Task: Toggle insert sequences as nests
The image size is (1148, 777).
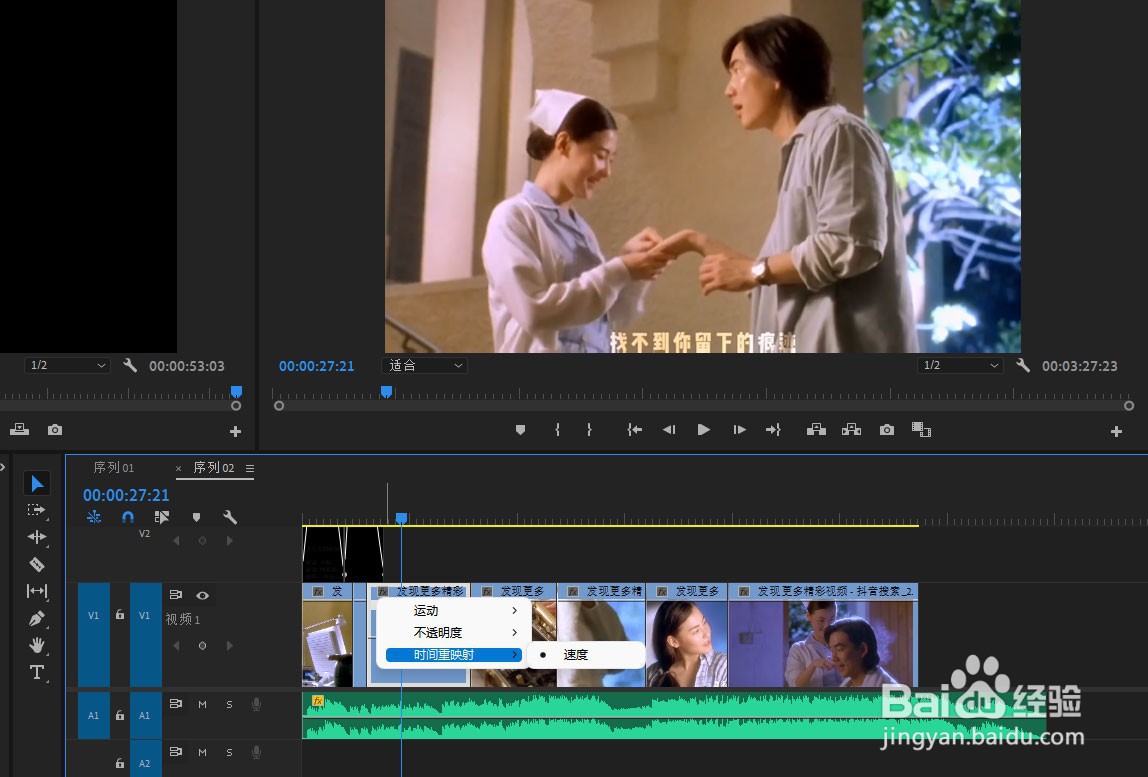Action: pyautogui.click(x=94, y=517)
